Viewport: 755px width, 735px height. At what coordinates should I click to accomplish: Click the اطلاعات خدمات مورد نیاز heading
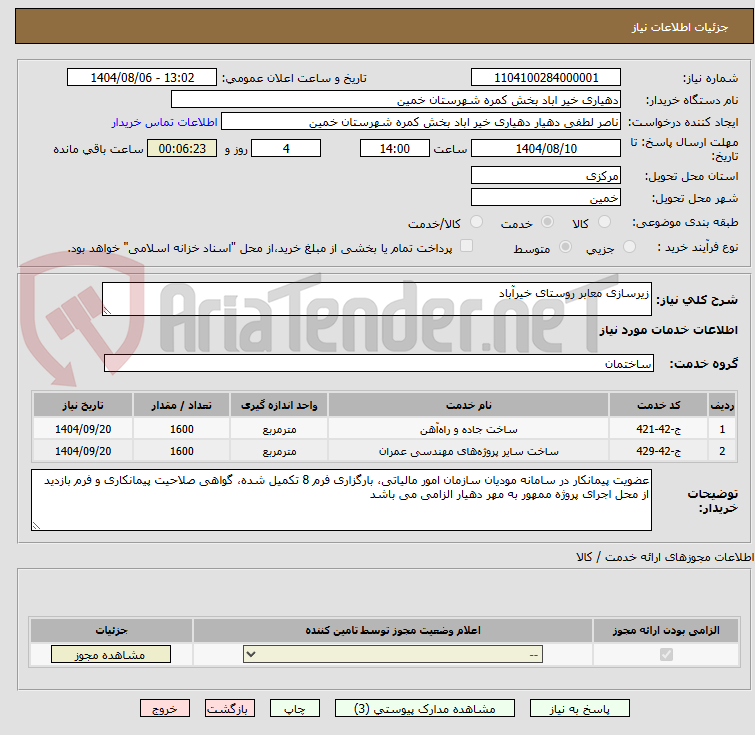[668, 330]
